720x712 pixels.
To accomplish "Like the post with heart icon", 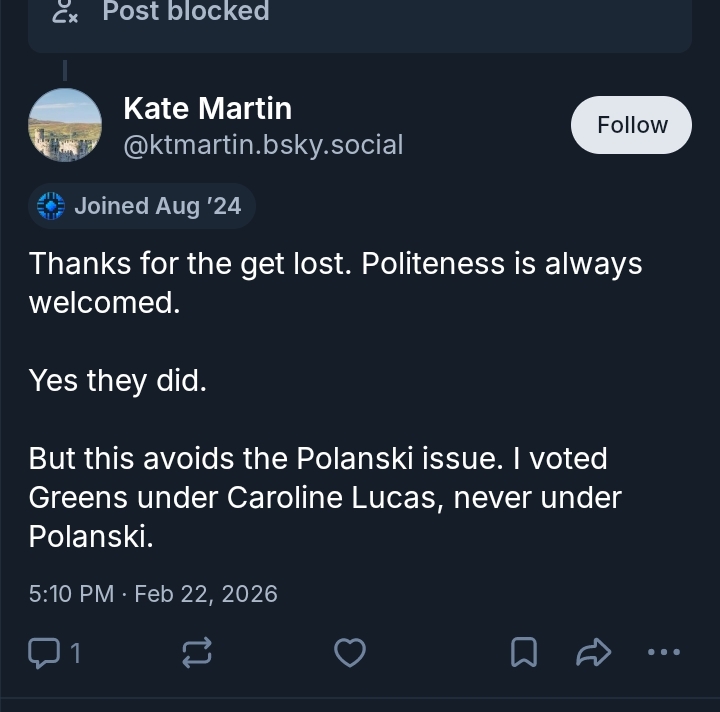I will [349, 653].
